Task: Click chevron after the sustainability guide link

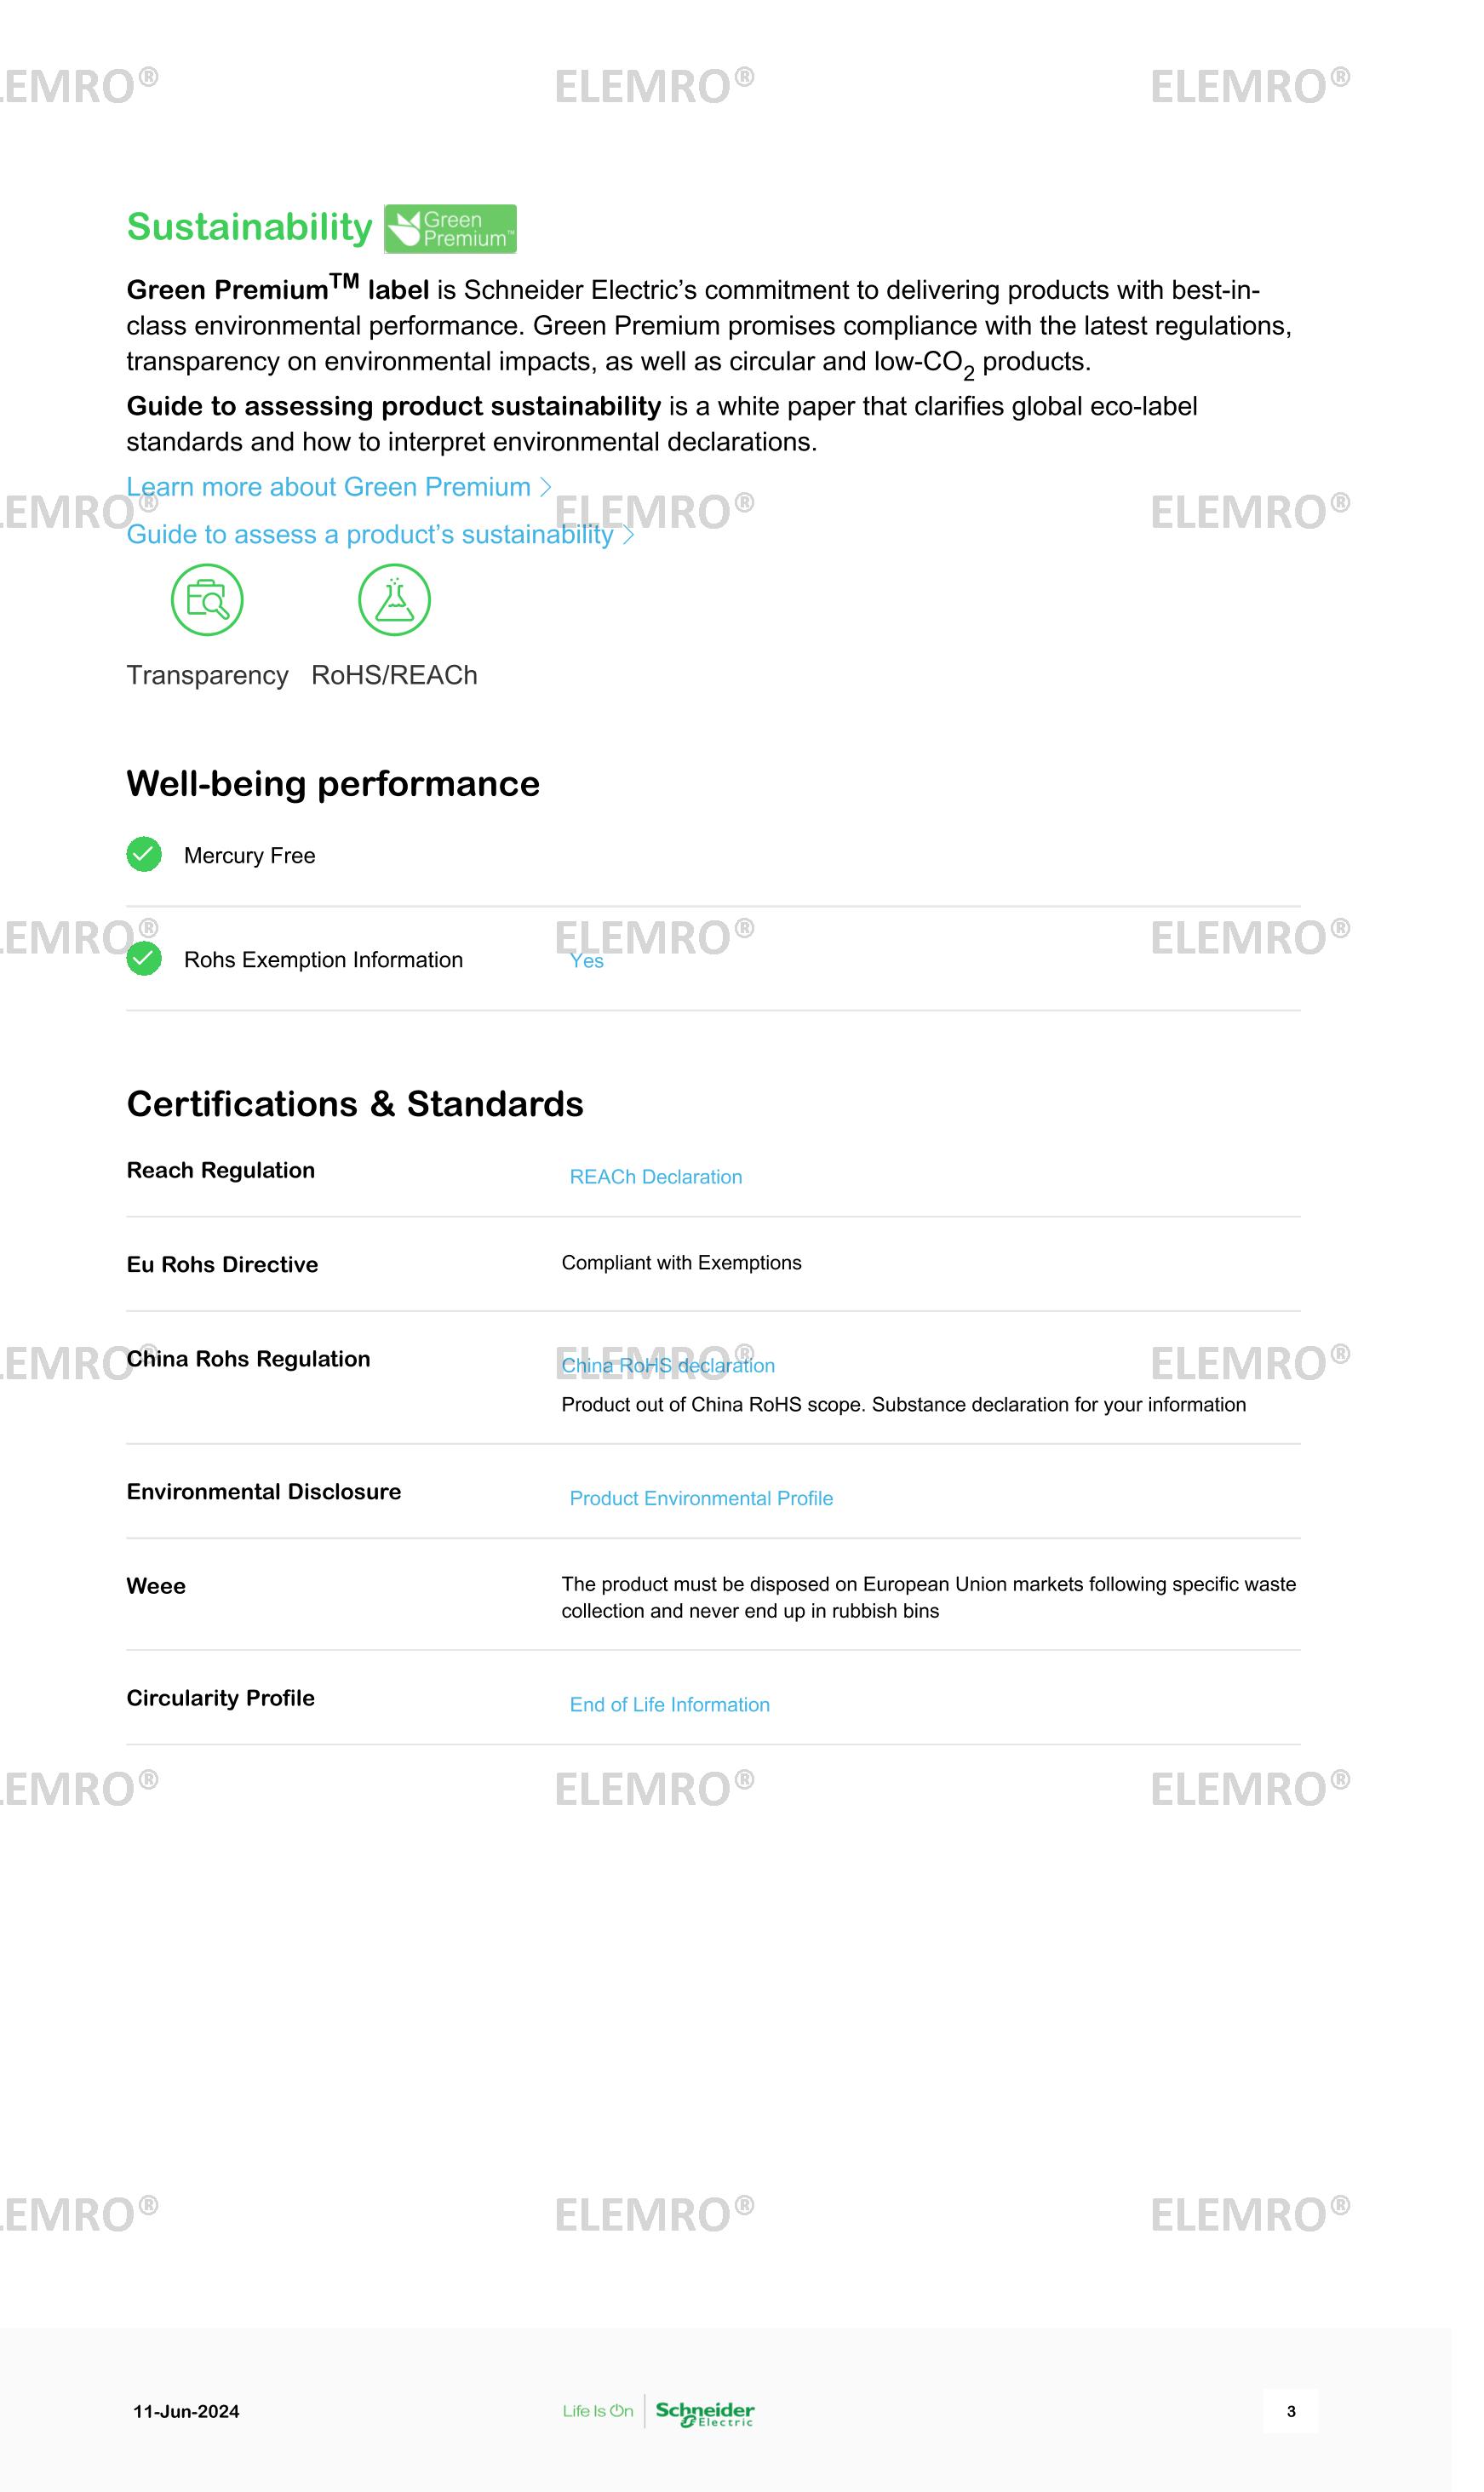Action: click(x=628, y=535)
